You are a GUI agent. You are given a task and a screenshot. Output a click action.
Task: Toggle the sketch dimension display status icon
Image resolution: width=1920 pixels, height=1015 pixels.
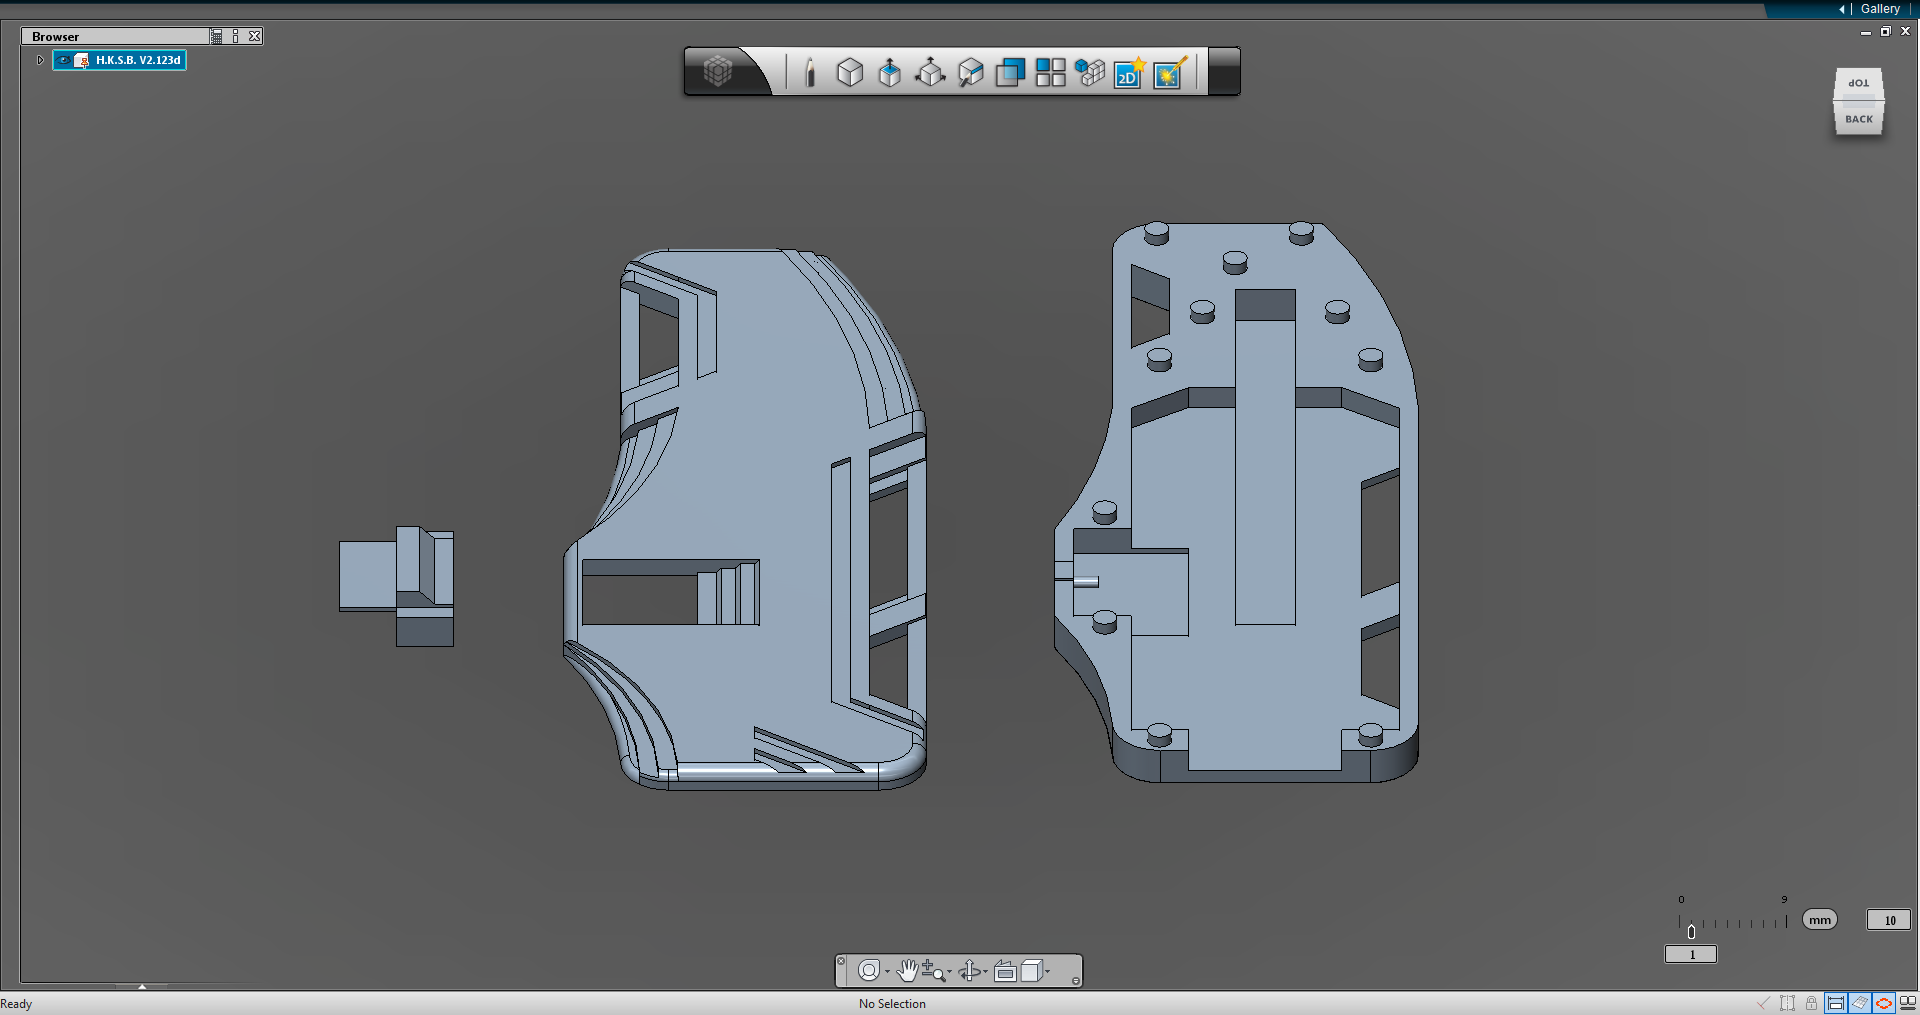coord(1836,1003)
